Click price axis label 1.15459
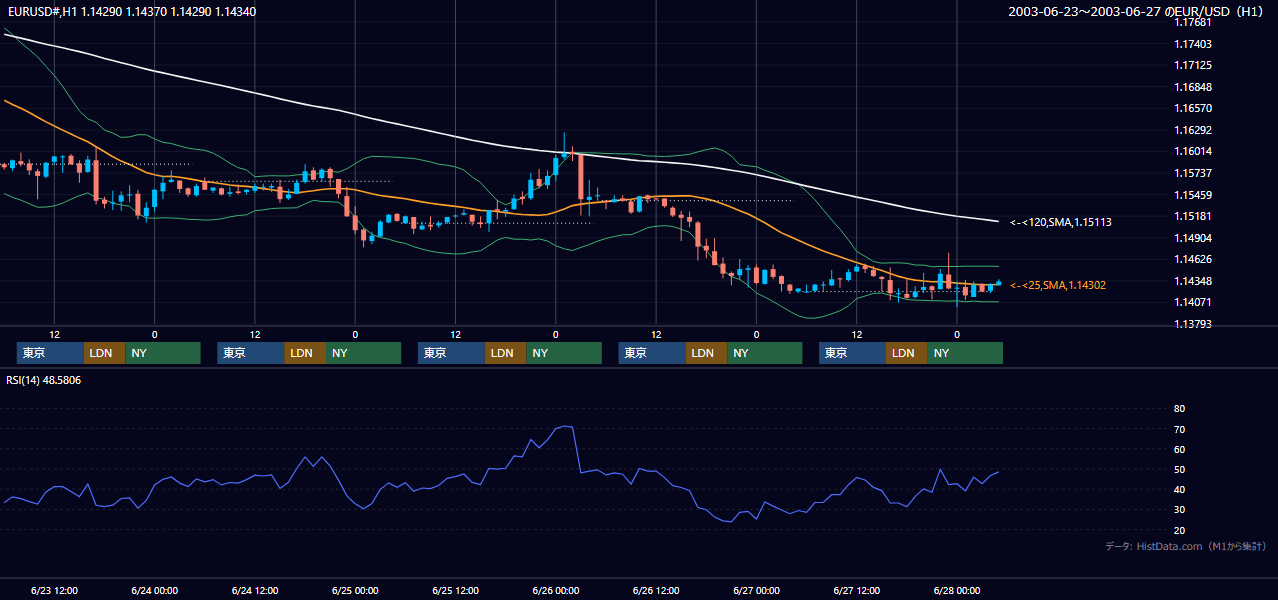Viewport: 1278px width, 600px height. (1192, 195)
